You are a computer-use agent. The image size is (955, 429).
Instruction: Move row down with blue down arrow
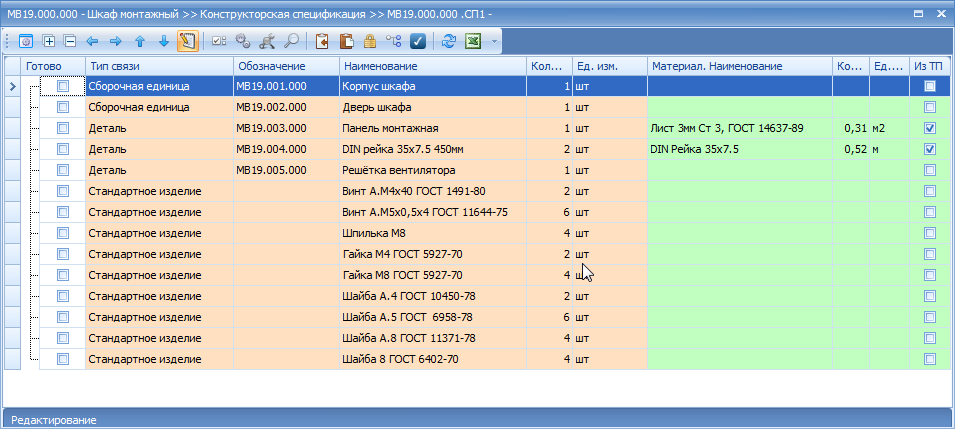tap(163, 41)
